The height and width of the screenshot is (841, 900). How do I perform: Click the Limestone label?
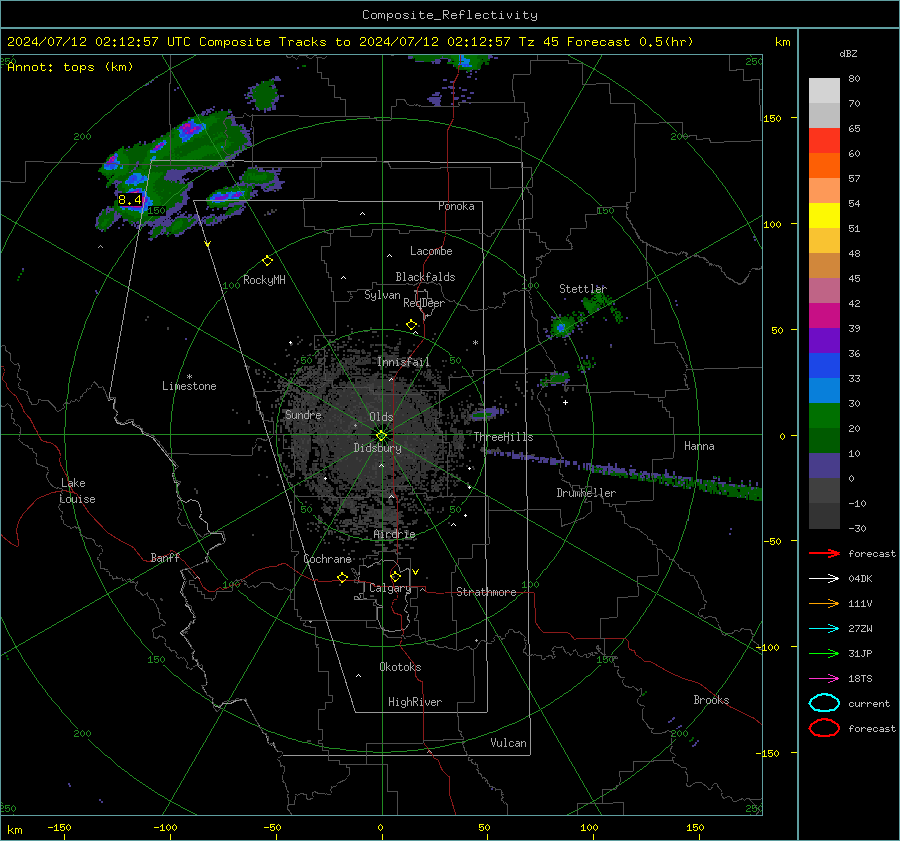pyautogui.click(x=189, y=386)
